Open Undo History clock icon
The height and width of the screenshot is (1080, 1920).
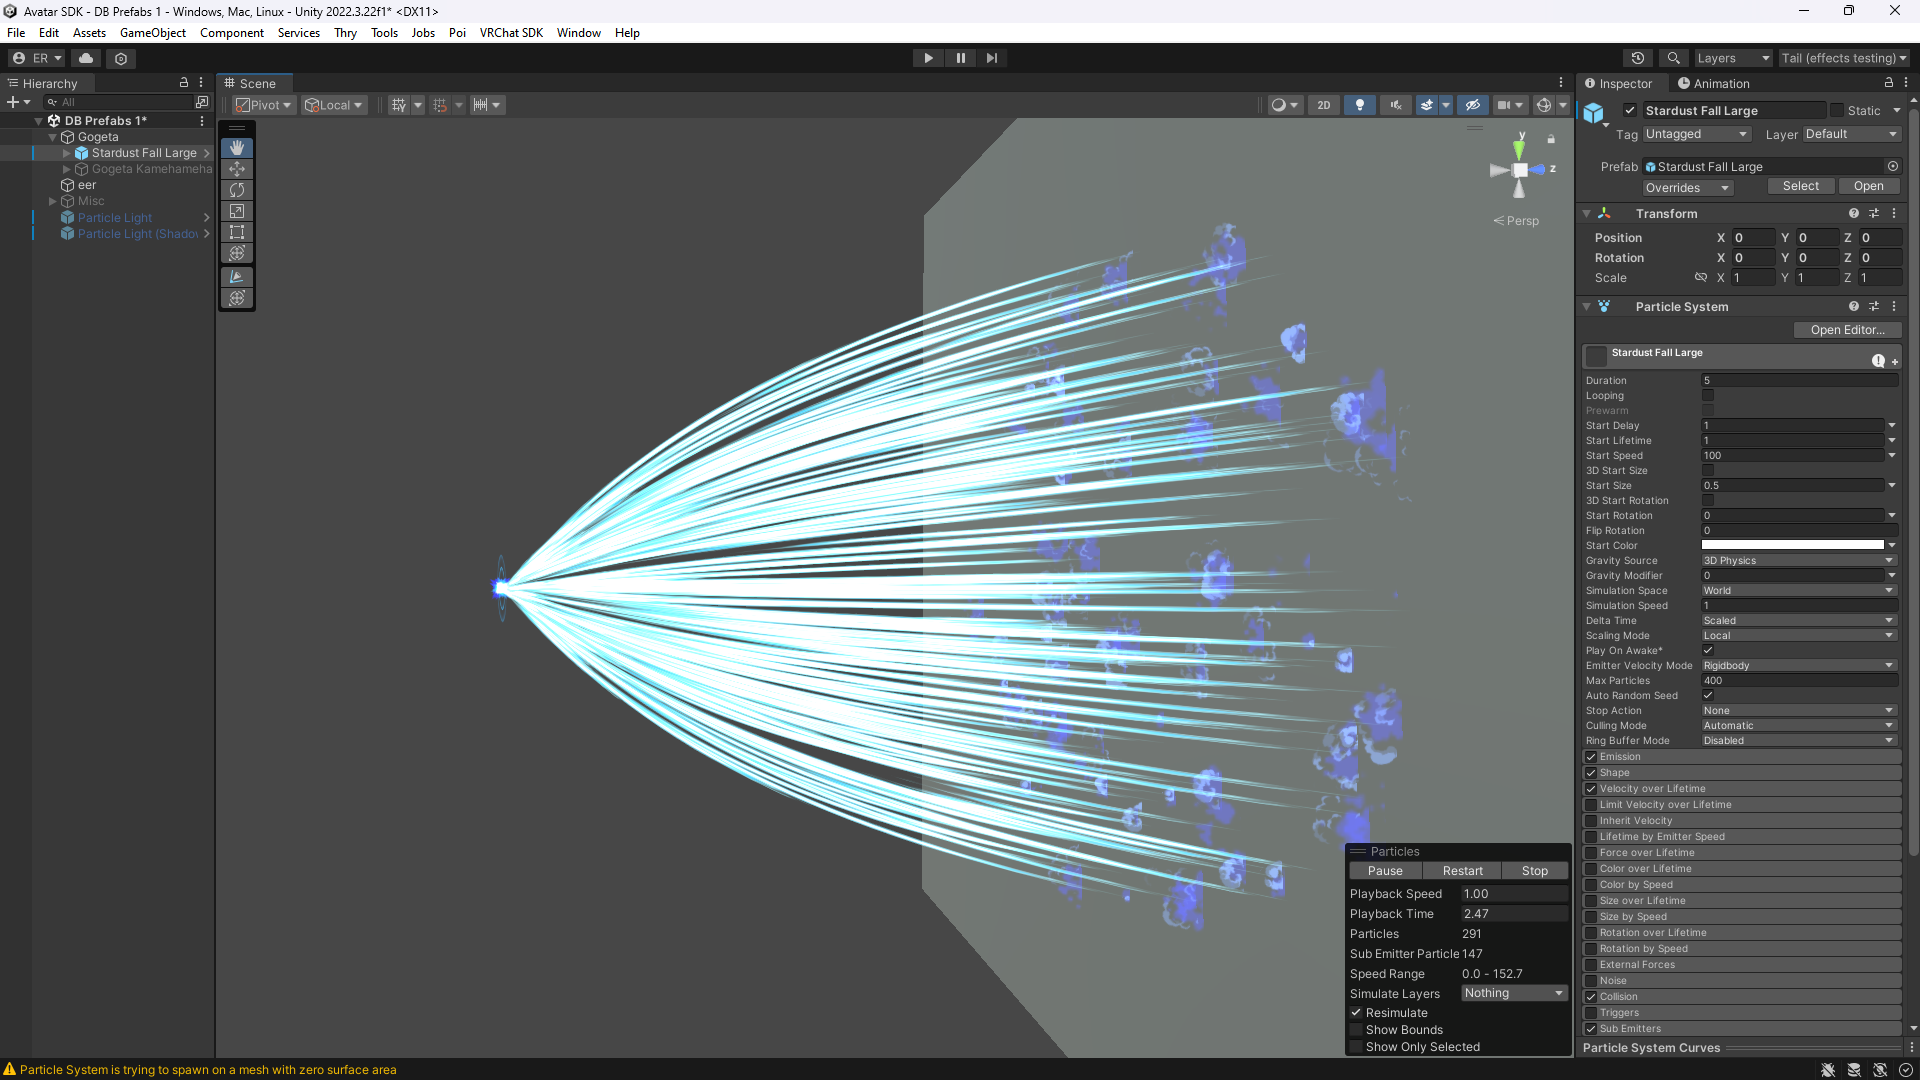coord(1638,58)
